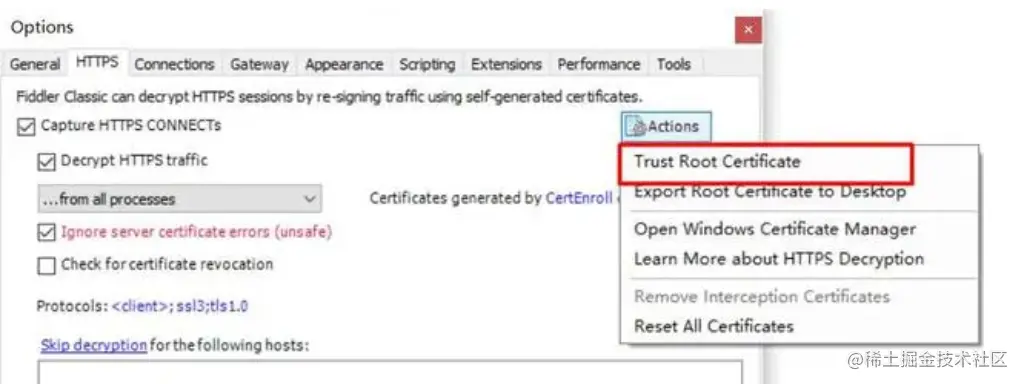Switch to the Tools tab
Image resolution: width=1022 pixels, height=384 pixels.
673,64
